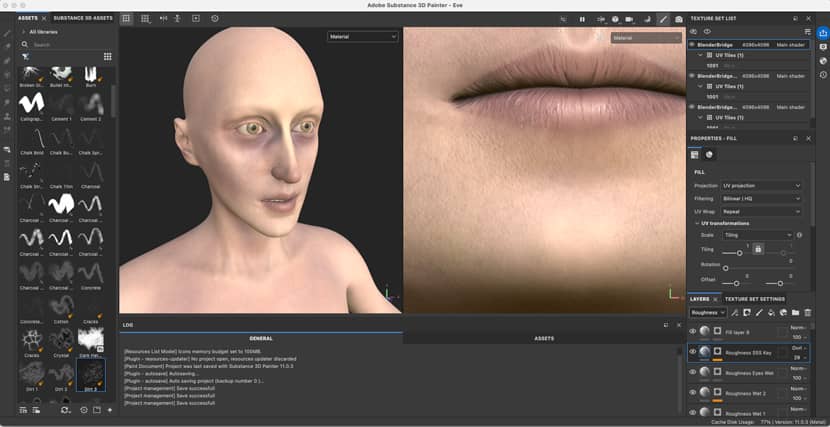
Task: Select the Paint brush tool in left toolbar
Action: 7,33
